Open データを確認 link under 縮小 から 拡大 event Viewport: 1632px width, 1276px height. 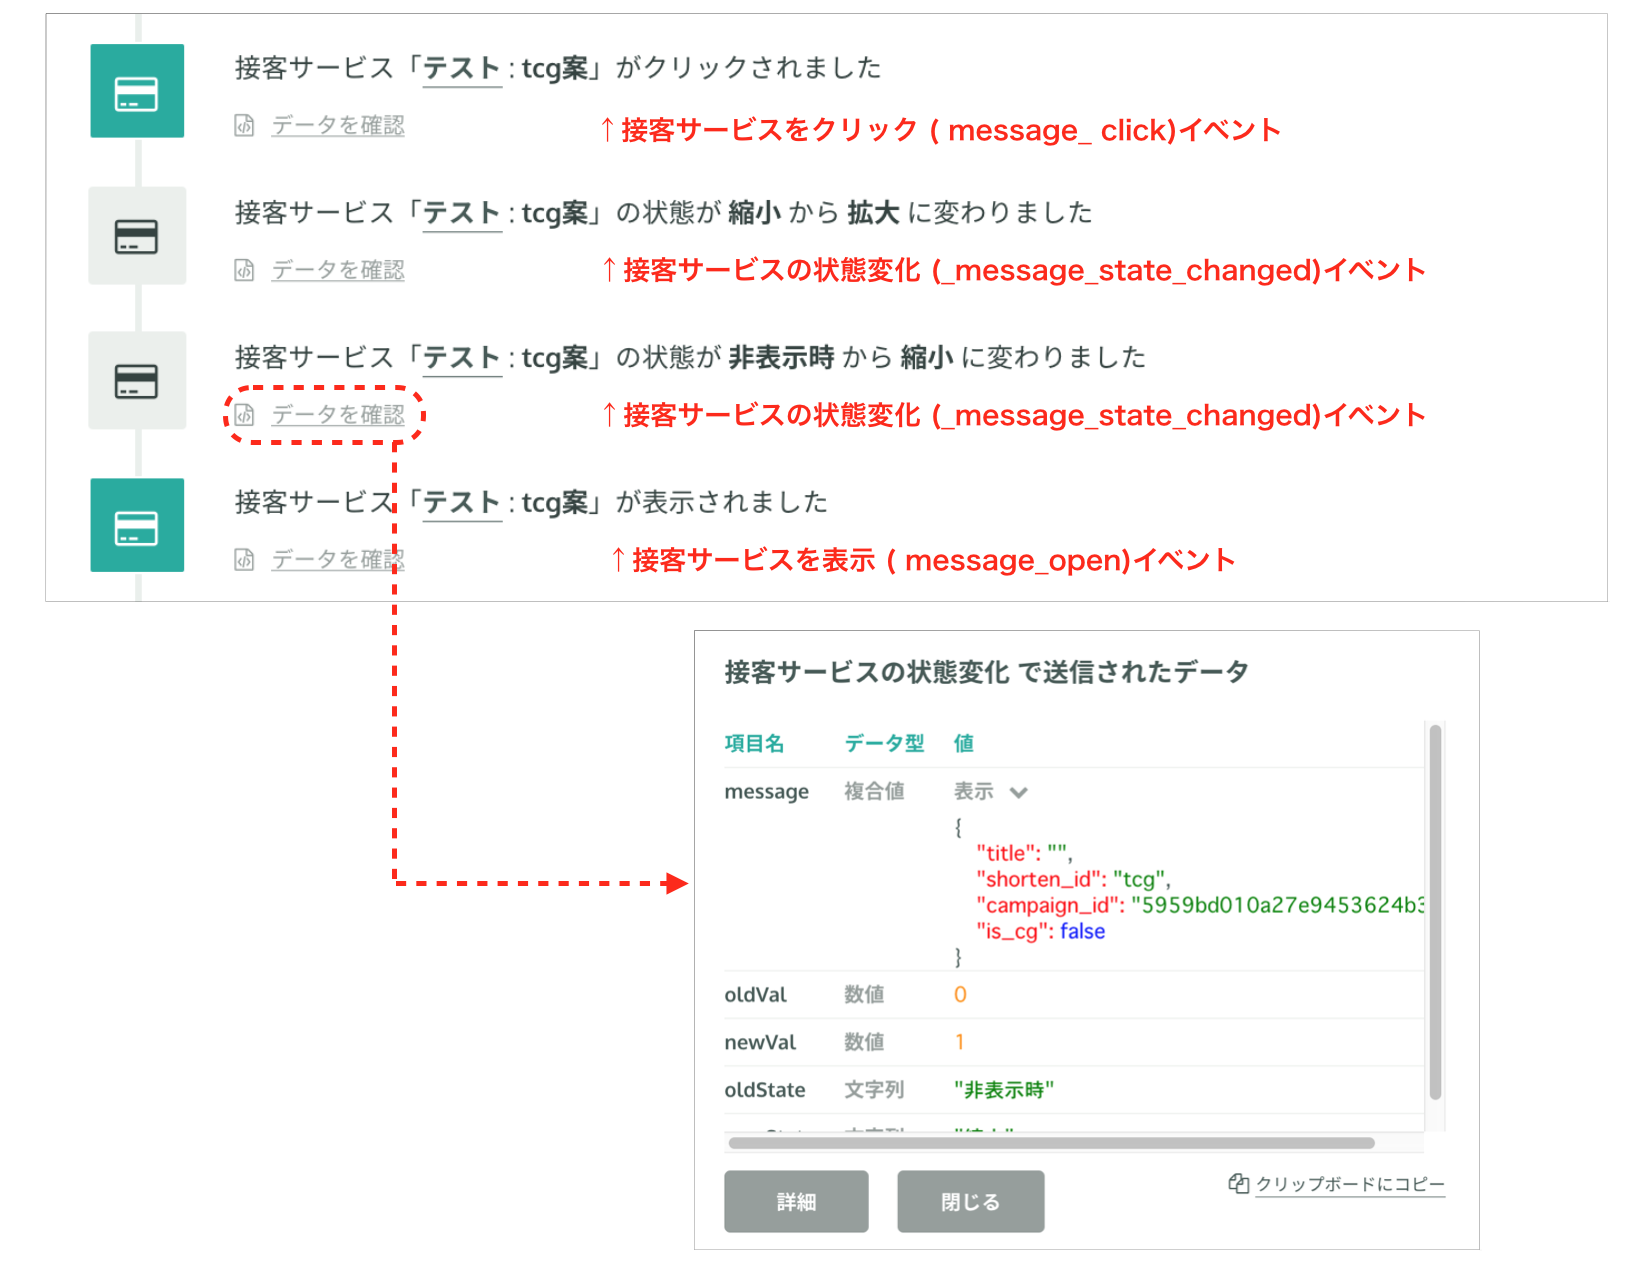(x=338, y=270)
